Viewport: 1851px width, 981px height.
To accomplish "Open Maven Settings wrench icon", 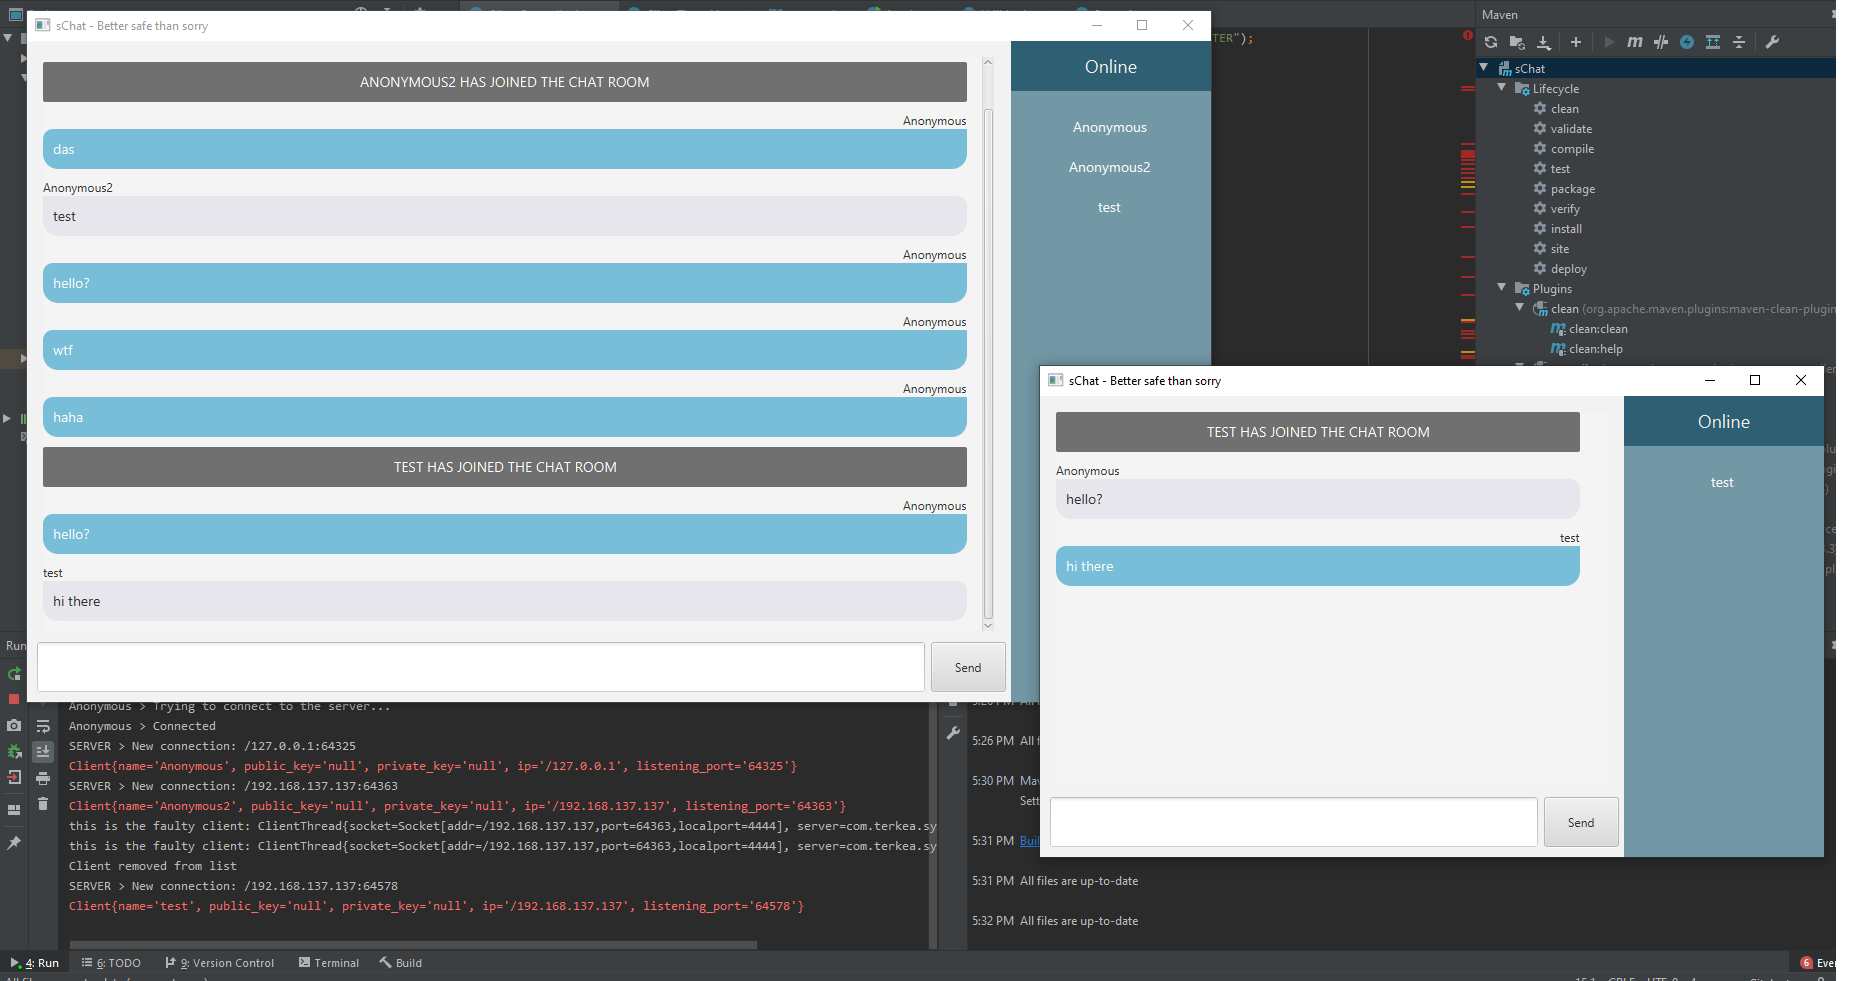I will click(1772, 42).
